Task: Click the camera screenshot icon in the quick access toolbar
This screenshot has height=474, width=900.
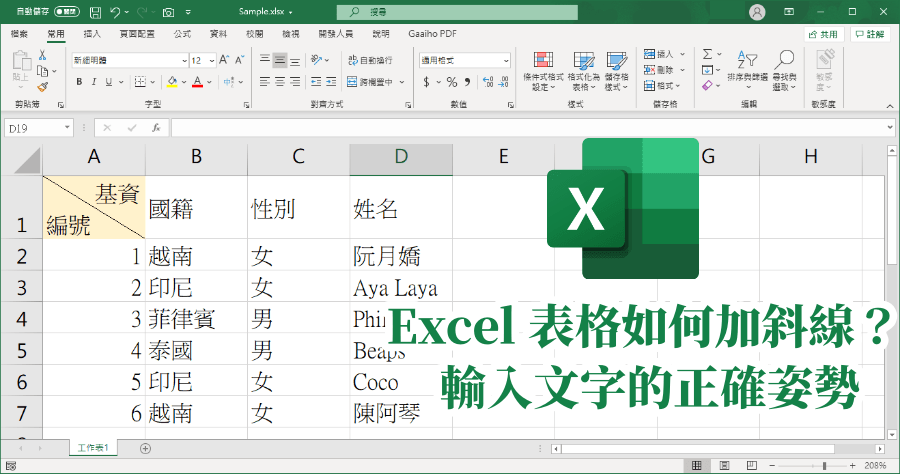Action: pos(168,12)
